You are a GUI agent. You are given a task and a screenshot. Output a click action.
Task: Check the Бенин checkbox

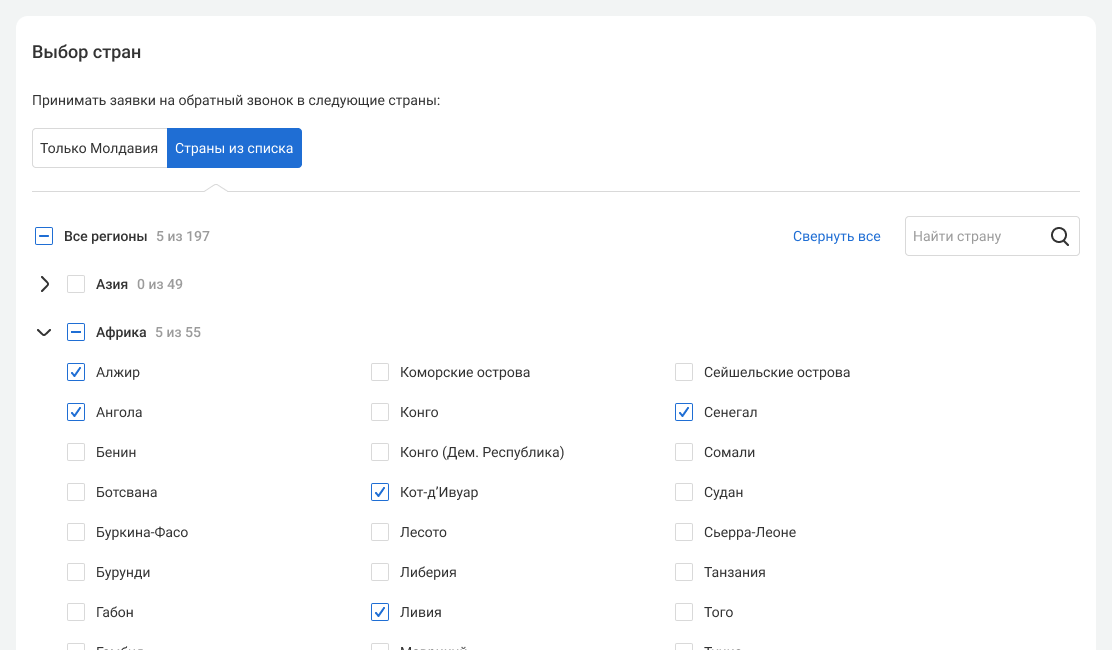point(76,452)
